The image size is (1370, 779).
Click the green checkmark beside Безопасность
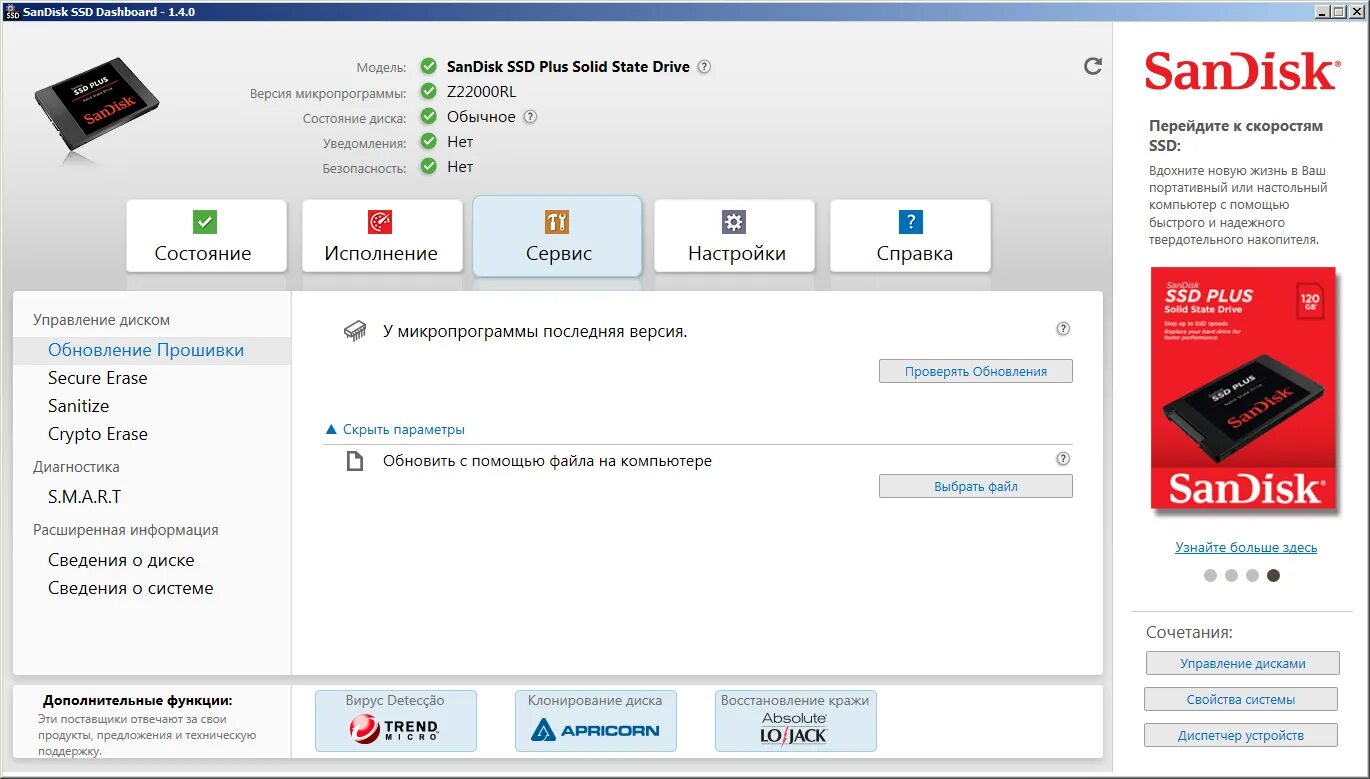point(429,166)
